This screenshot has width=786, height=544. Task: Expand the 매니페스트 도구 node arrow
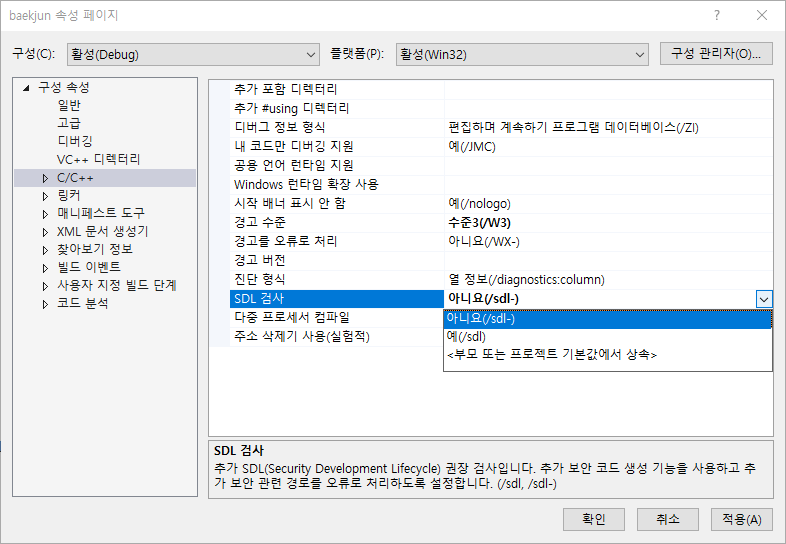pyautogui.click(x=45, y=214)
